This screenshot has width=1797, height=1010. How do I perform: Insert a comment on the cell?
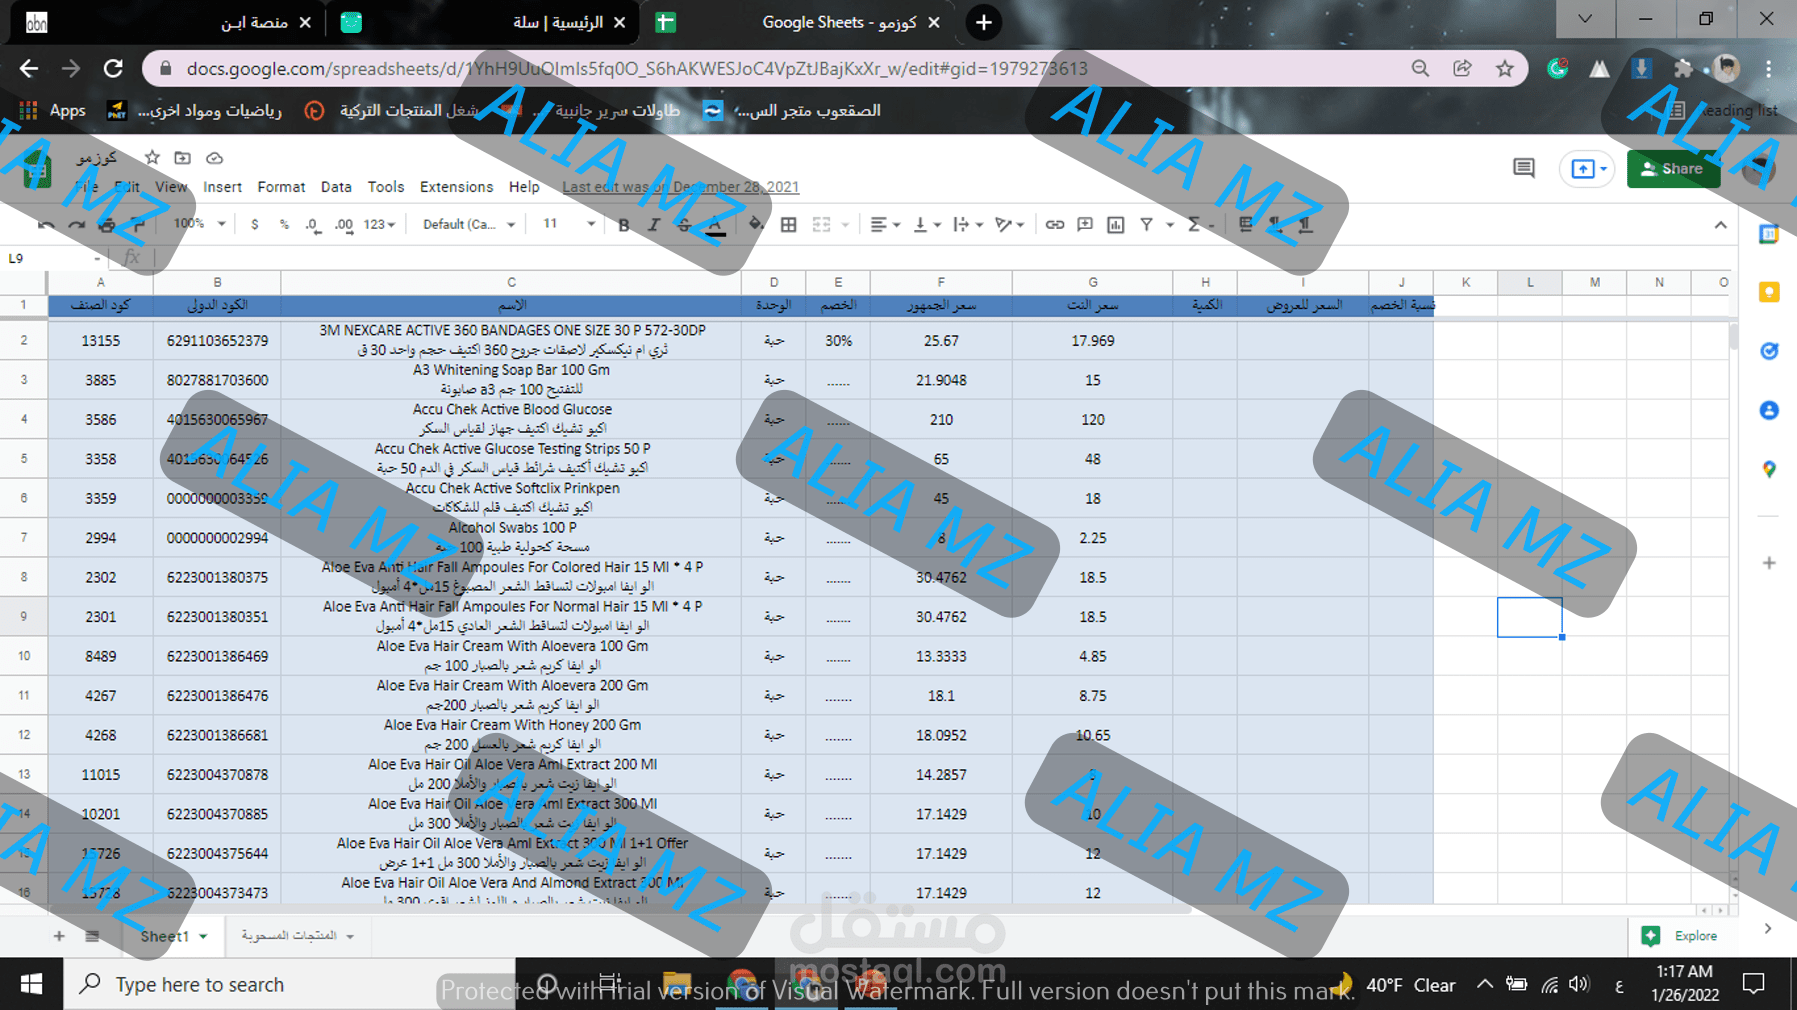pos(1085,225)
